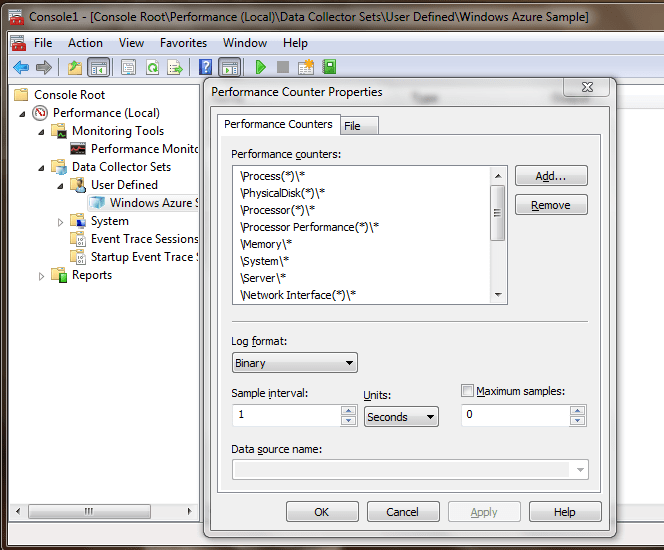
Task: Click the tree pane scroll-right arrow
Action: point(189,511)
